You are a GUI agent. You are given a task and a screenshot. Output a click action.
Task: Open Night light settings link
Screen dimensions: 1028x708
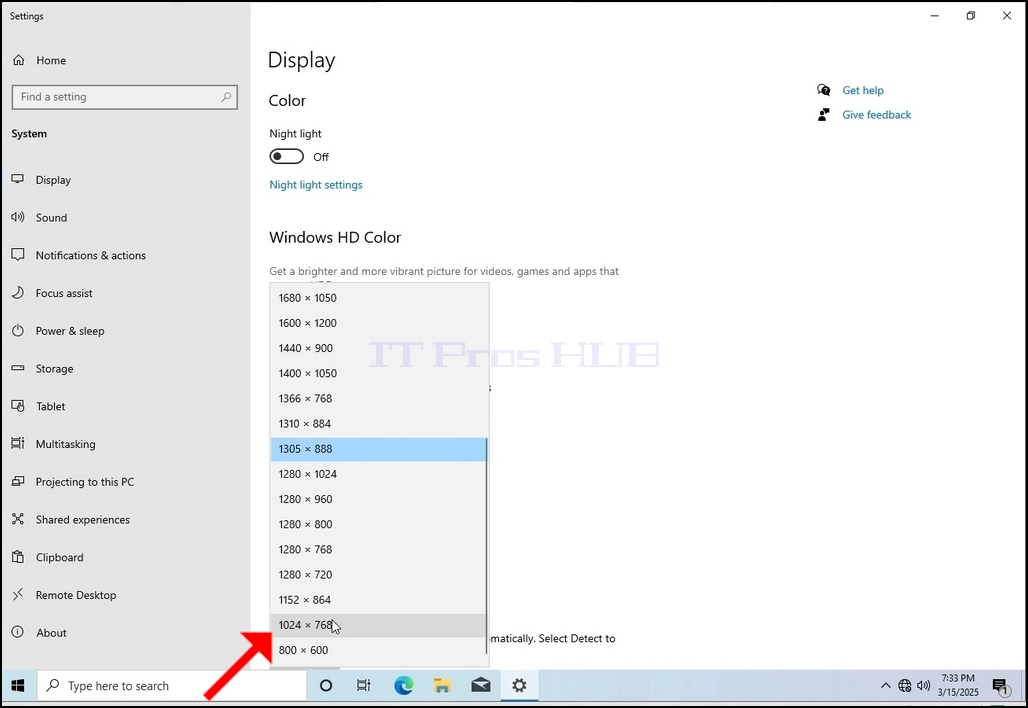pyautogui.click(x=316, y=185)
